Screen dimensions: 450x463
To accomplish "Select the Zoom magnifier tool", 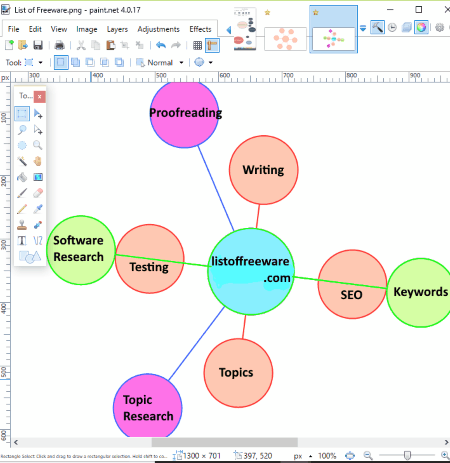I will pos(38,145).
